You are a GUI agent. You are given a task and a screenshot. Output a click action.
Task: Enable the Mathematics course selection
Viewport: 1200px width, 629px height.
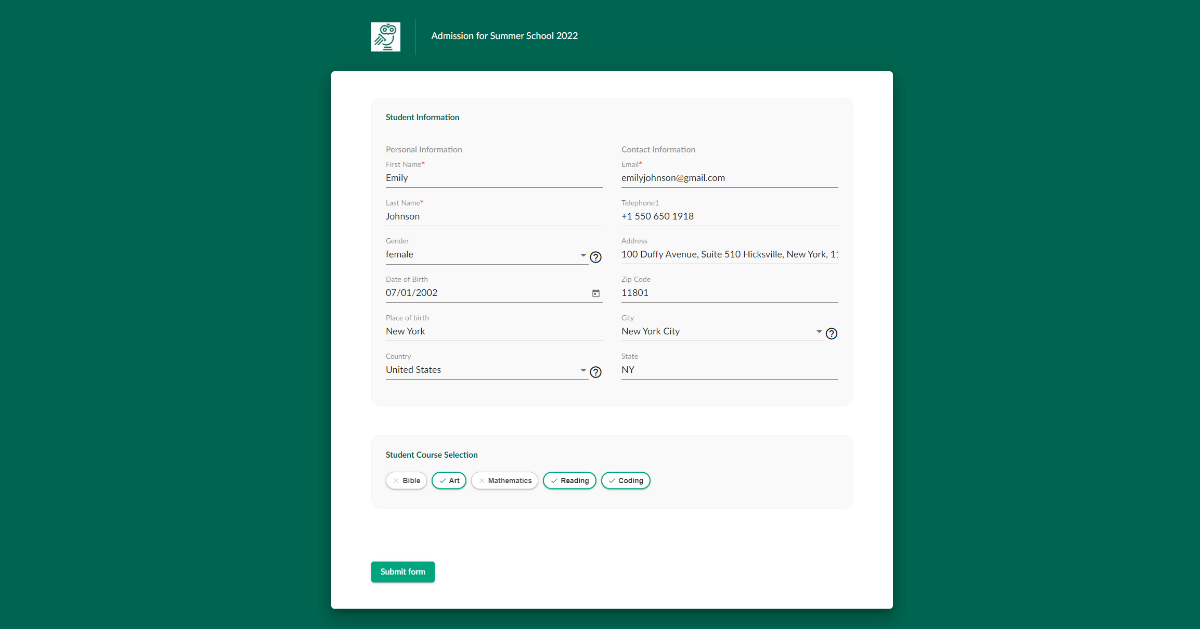(x=504, y=480)
